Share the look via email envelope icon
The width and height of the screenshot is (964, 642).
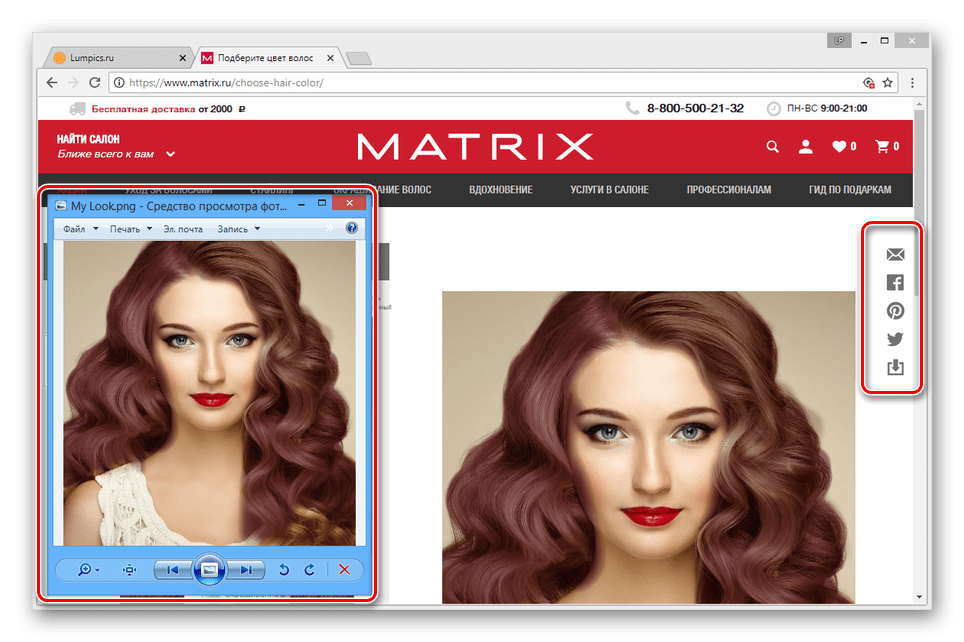click(x=895, y=255)
